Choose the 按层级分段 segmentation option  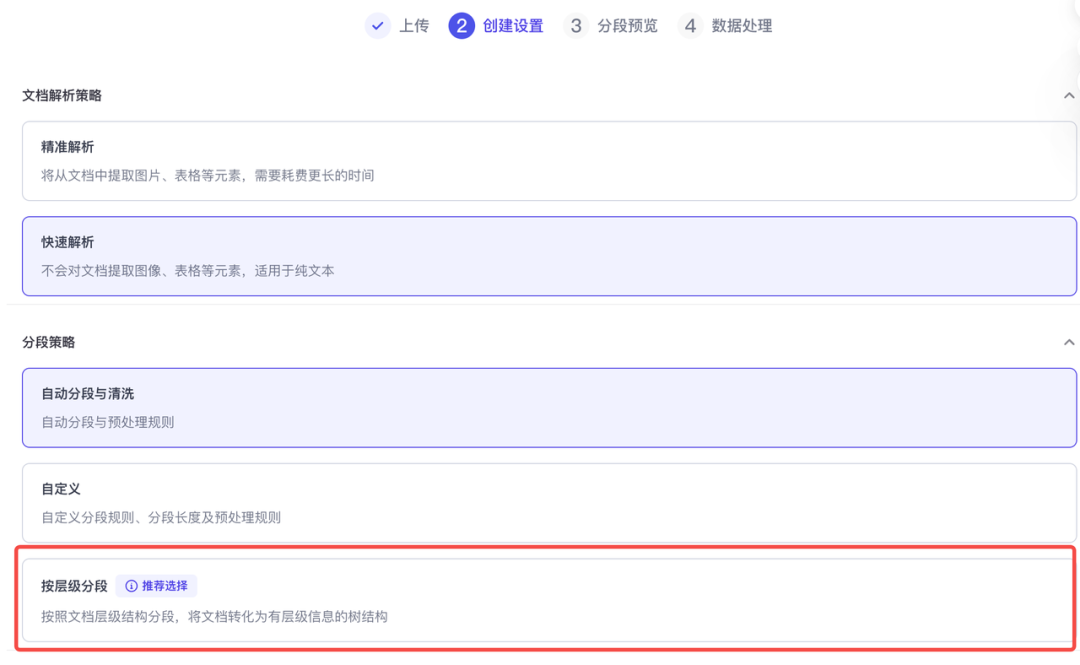pos(549,600)
